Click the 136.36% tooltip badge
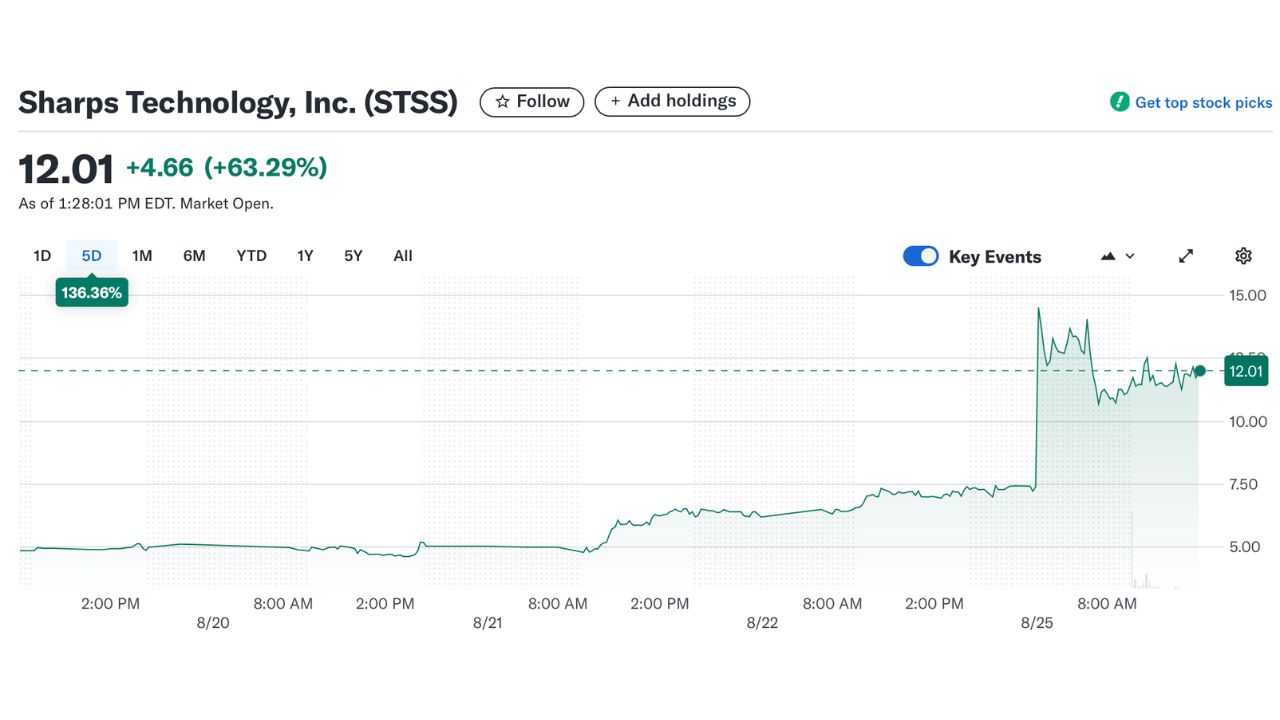This screenshot has height=720, width=1280. coord(92,293)
